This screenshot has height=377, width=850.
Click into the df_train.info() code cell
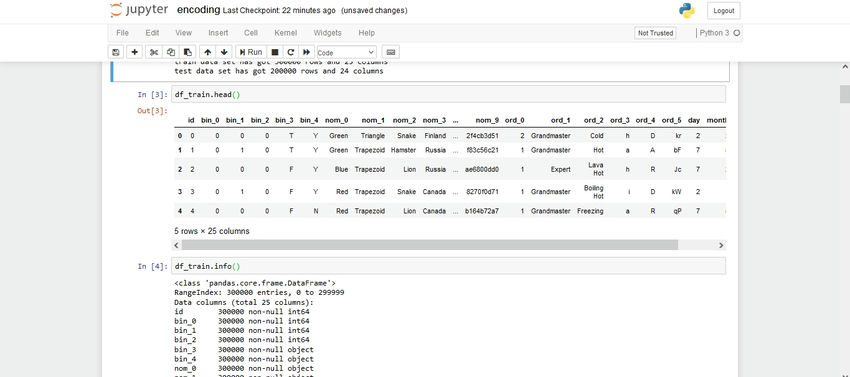[448, 266]
